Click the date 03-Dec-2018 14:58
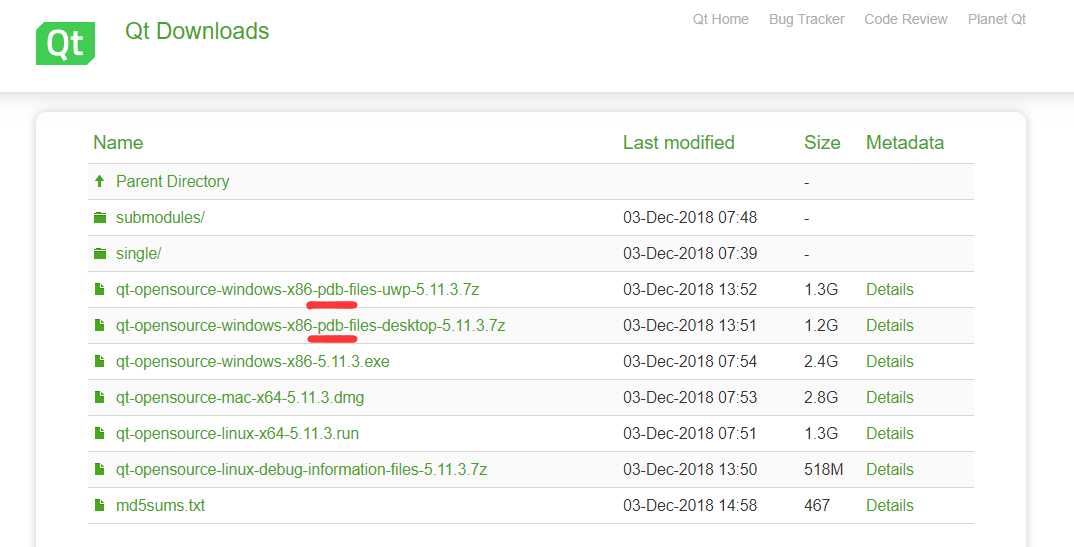 click(x=690, y=505)
